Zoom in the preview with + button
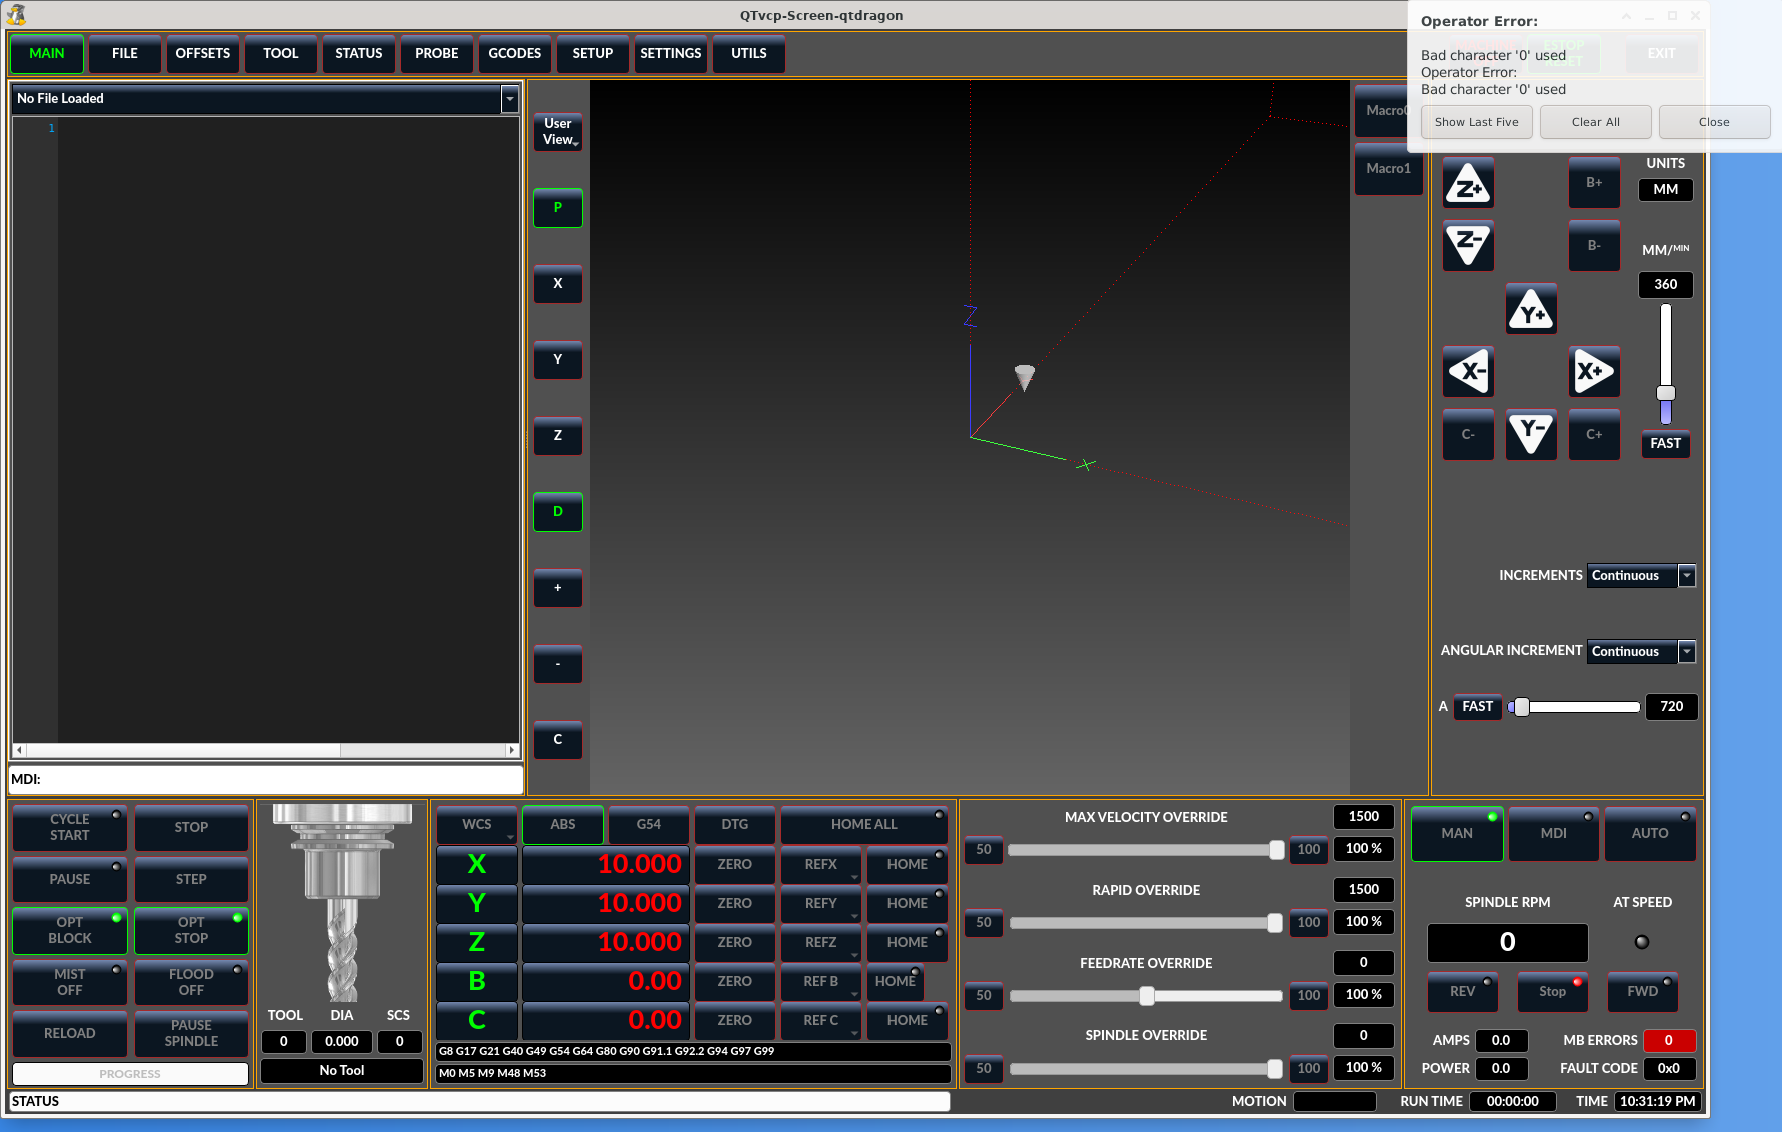1782x1132 pixels. [x=558, y=588]
